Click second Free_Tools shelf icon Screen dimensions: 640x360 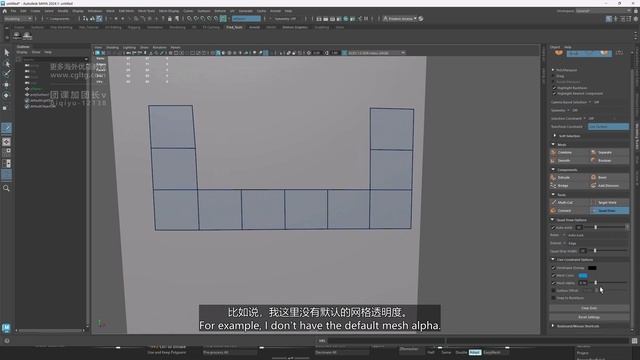(27, 36)
